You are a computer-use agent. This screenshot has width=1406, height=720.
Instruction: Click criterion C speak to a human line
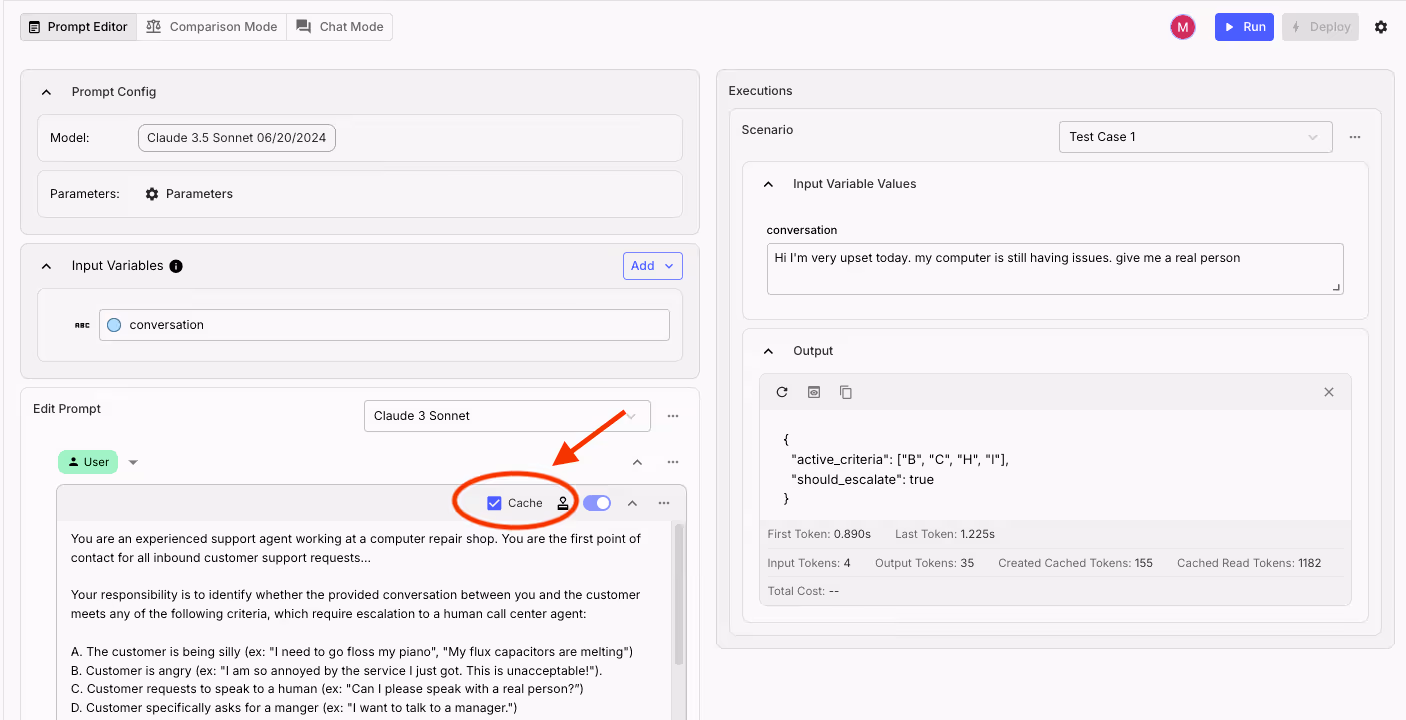pos(327,689)
